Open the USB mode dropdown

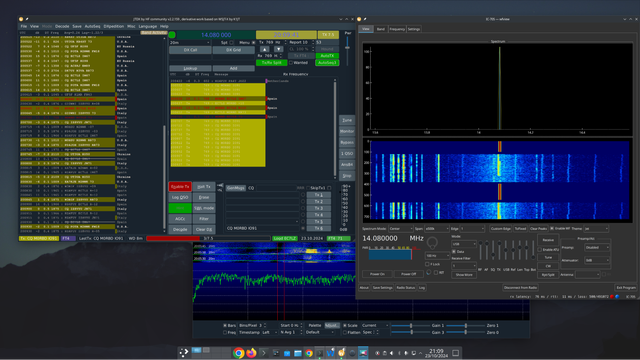point(464,244)
